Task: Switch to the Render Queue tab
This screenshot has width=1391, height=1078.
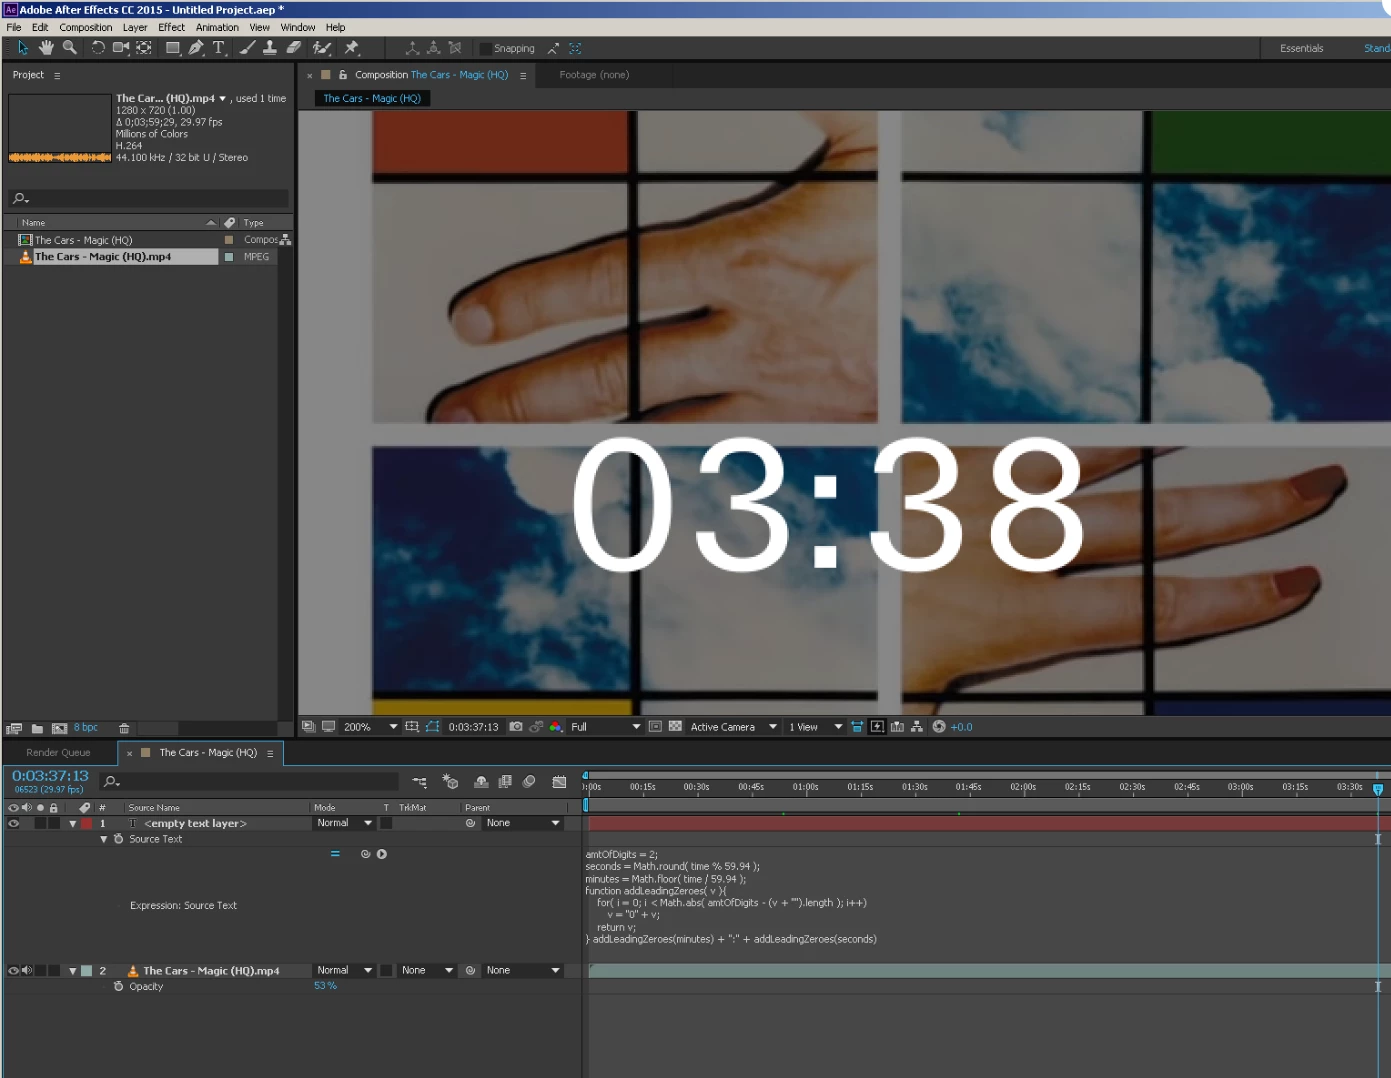Action: (x=58, y=753)
